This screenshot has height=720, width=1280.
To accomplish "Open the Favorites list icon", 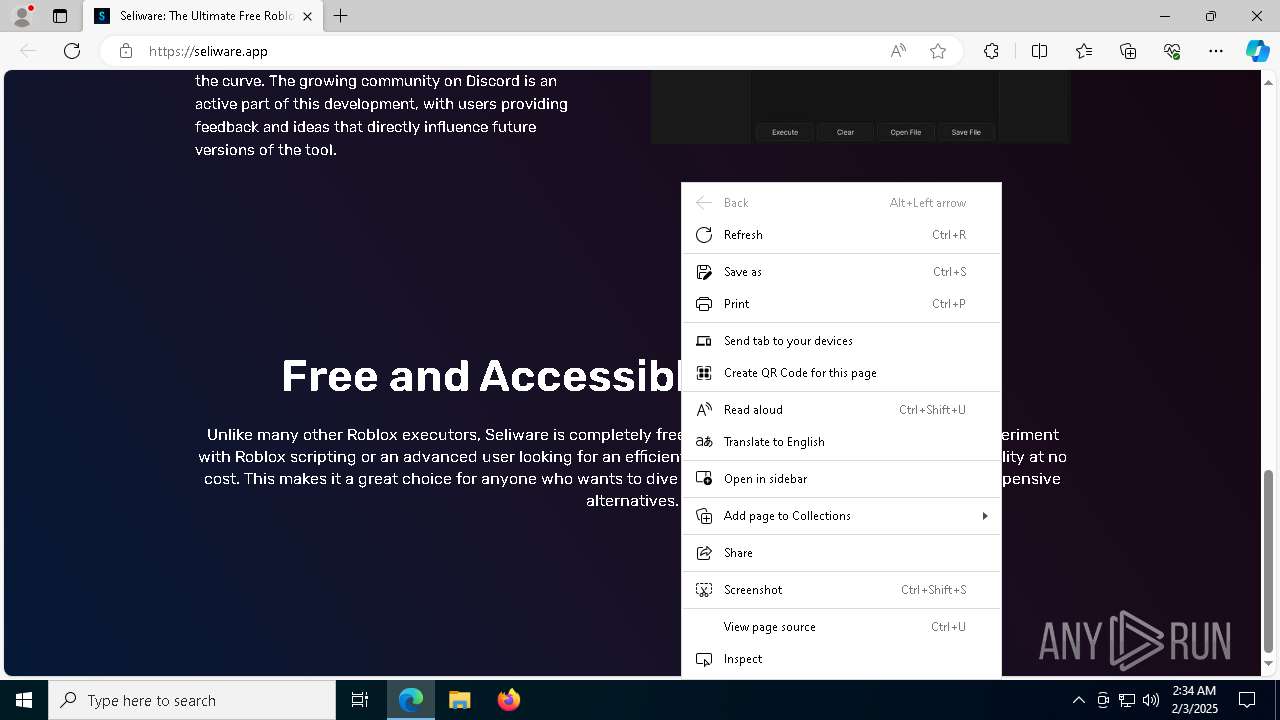I will click(x=1084, y=51).
